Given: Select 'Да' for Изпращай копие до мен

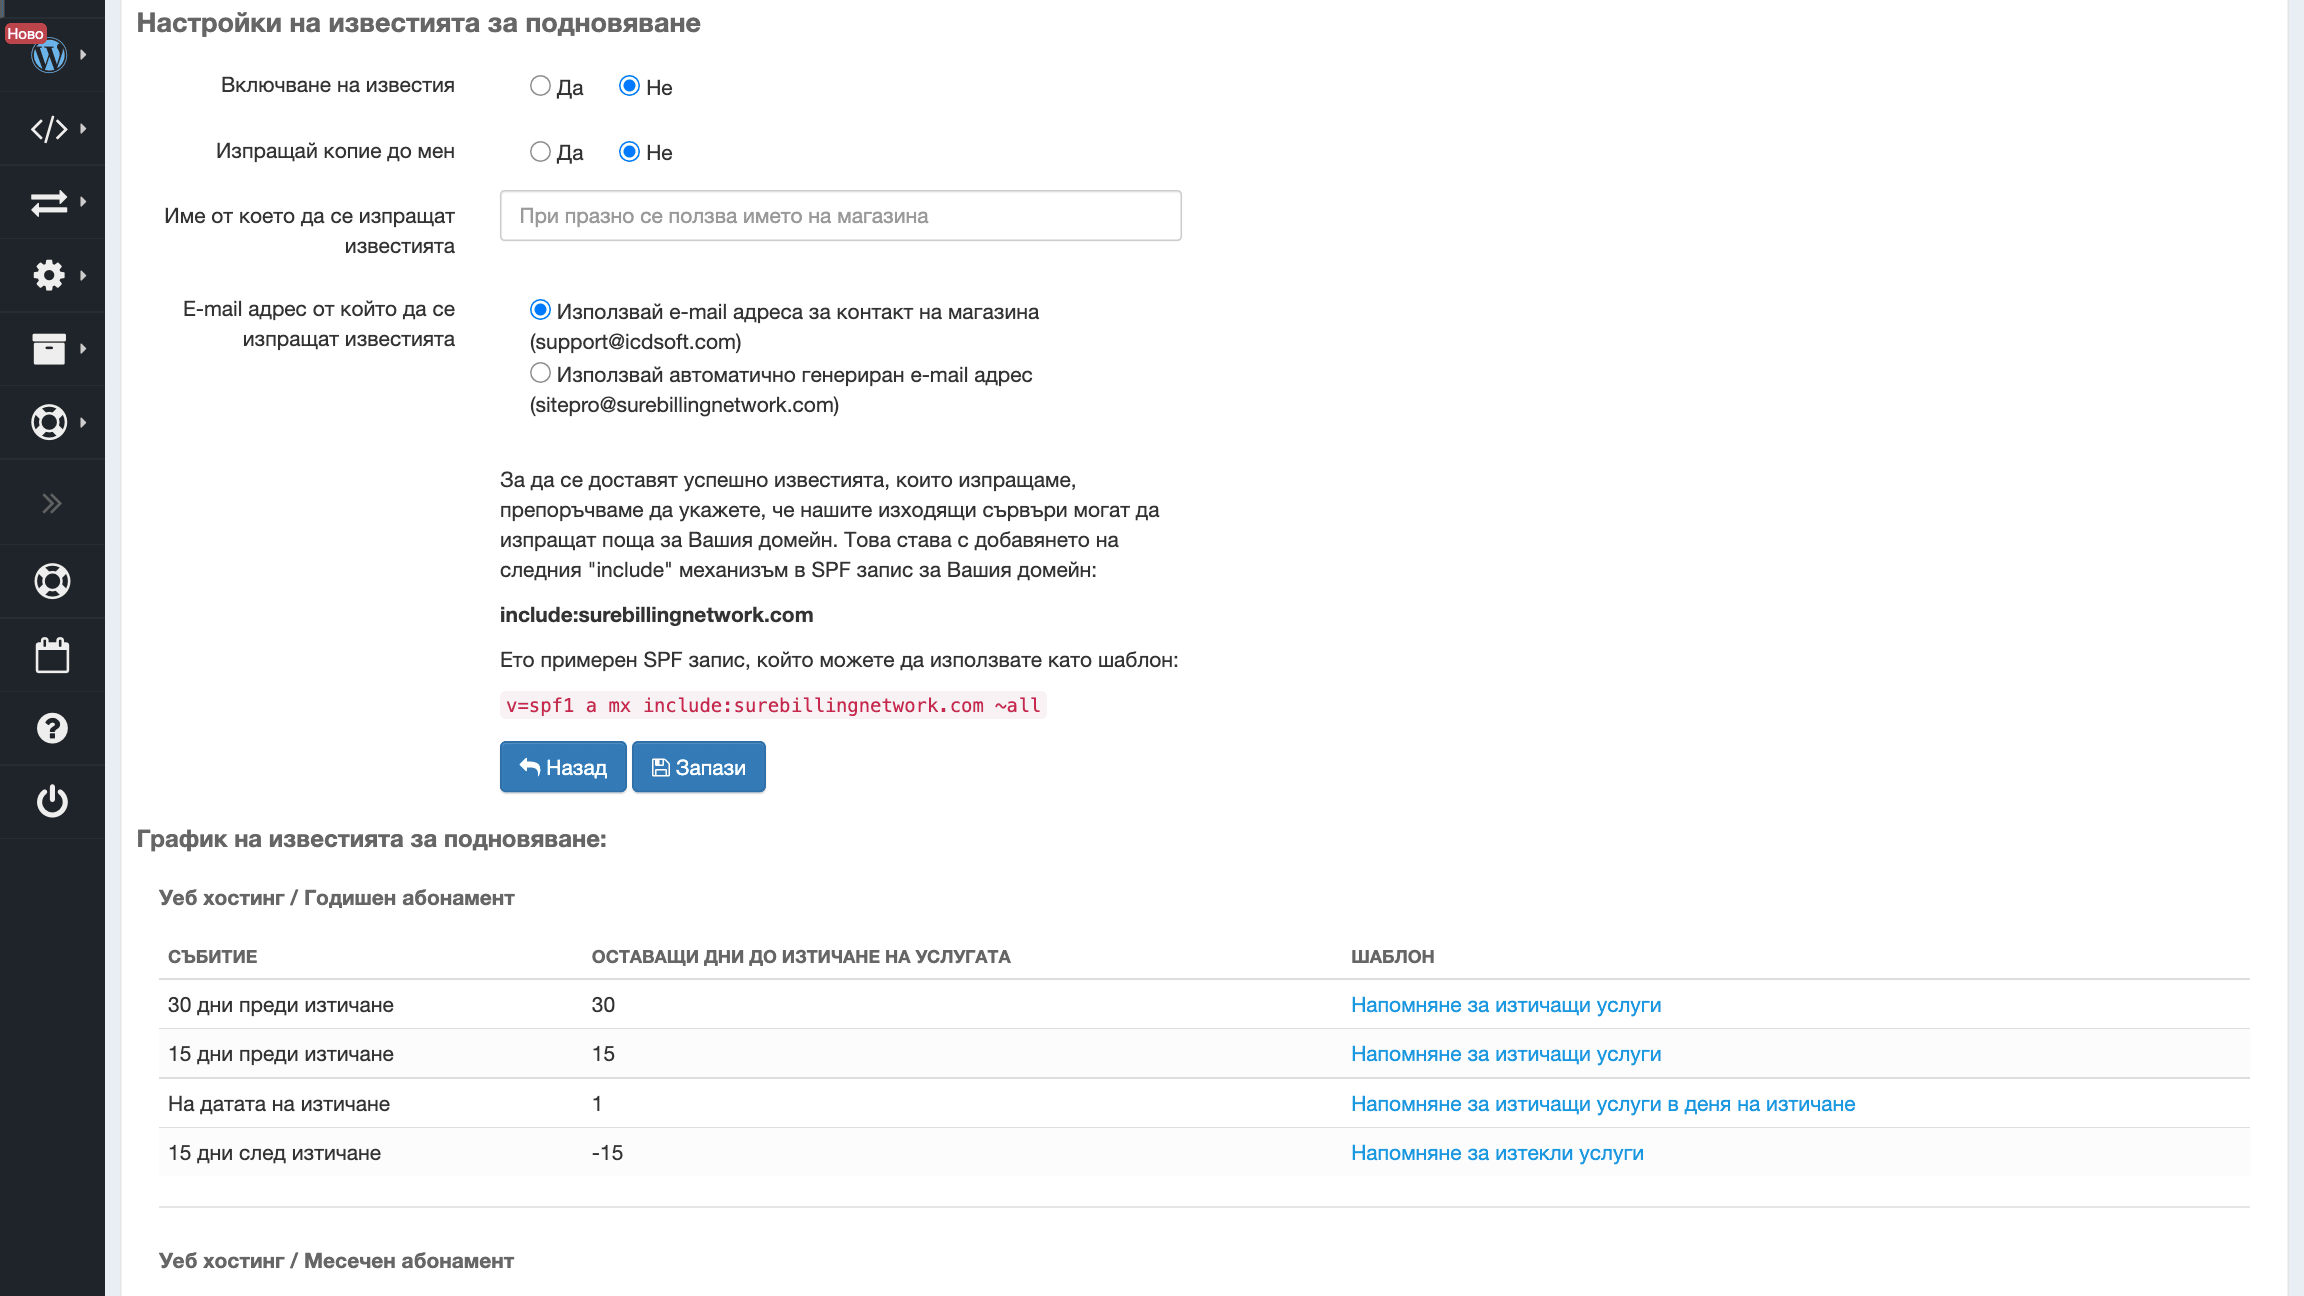Looking at the screenshot, I should click(x=540, y=152).
